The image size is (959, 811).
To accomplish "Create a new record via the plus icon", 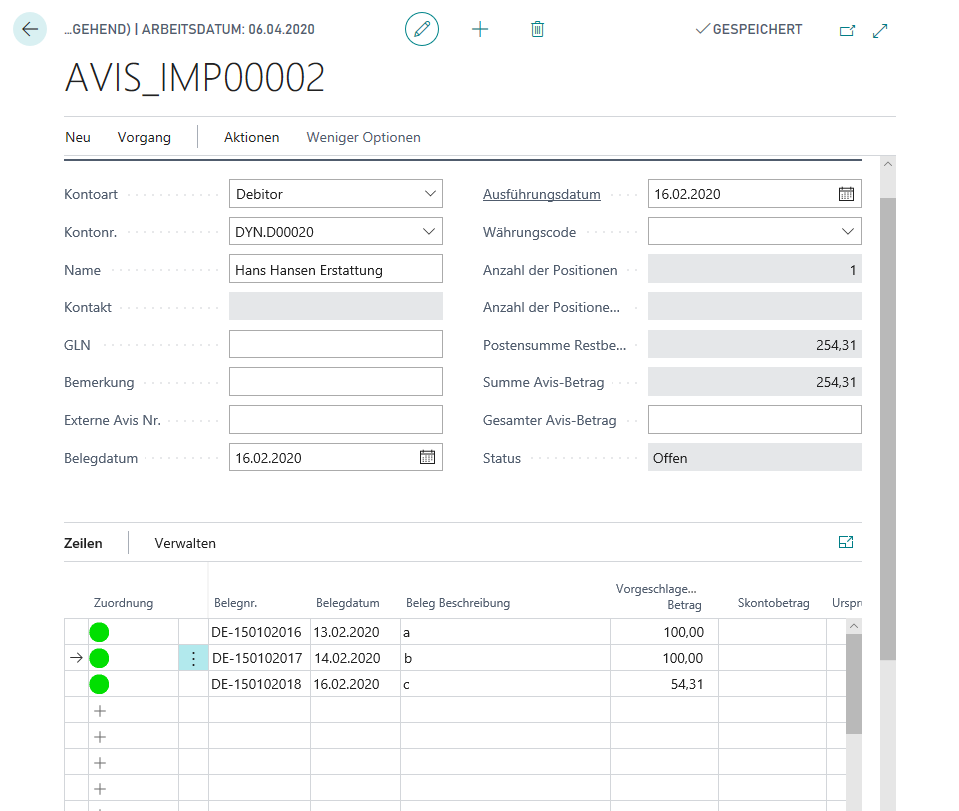I will pos(480,29).
